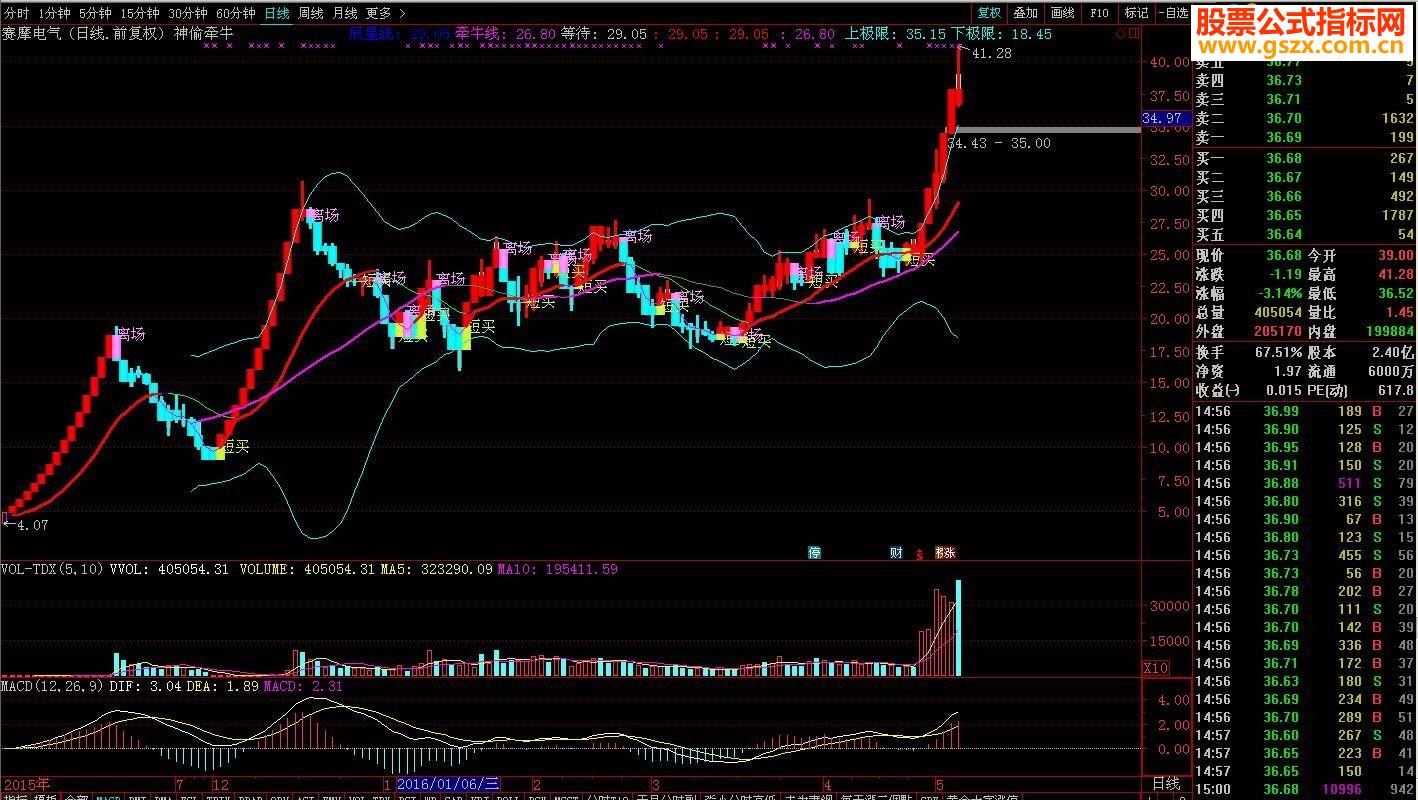Select the 1分钟 period

click(53, 13)
